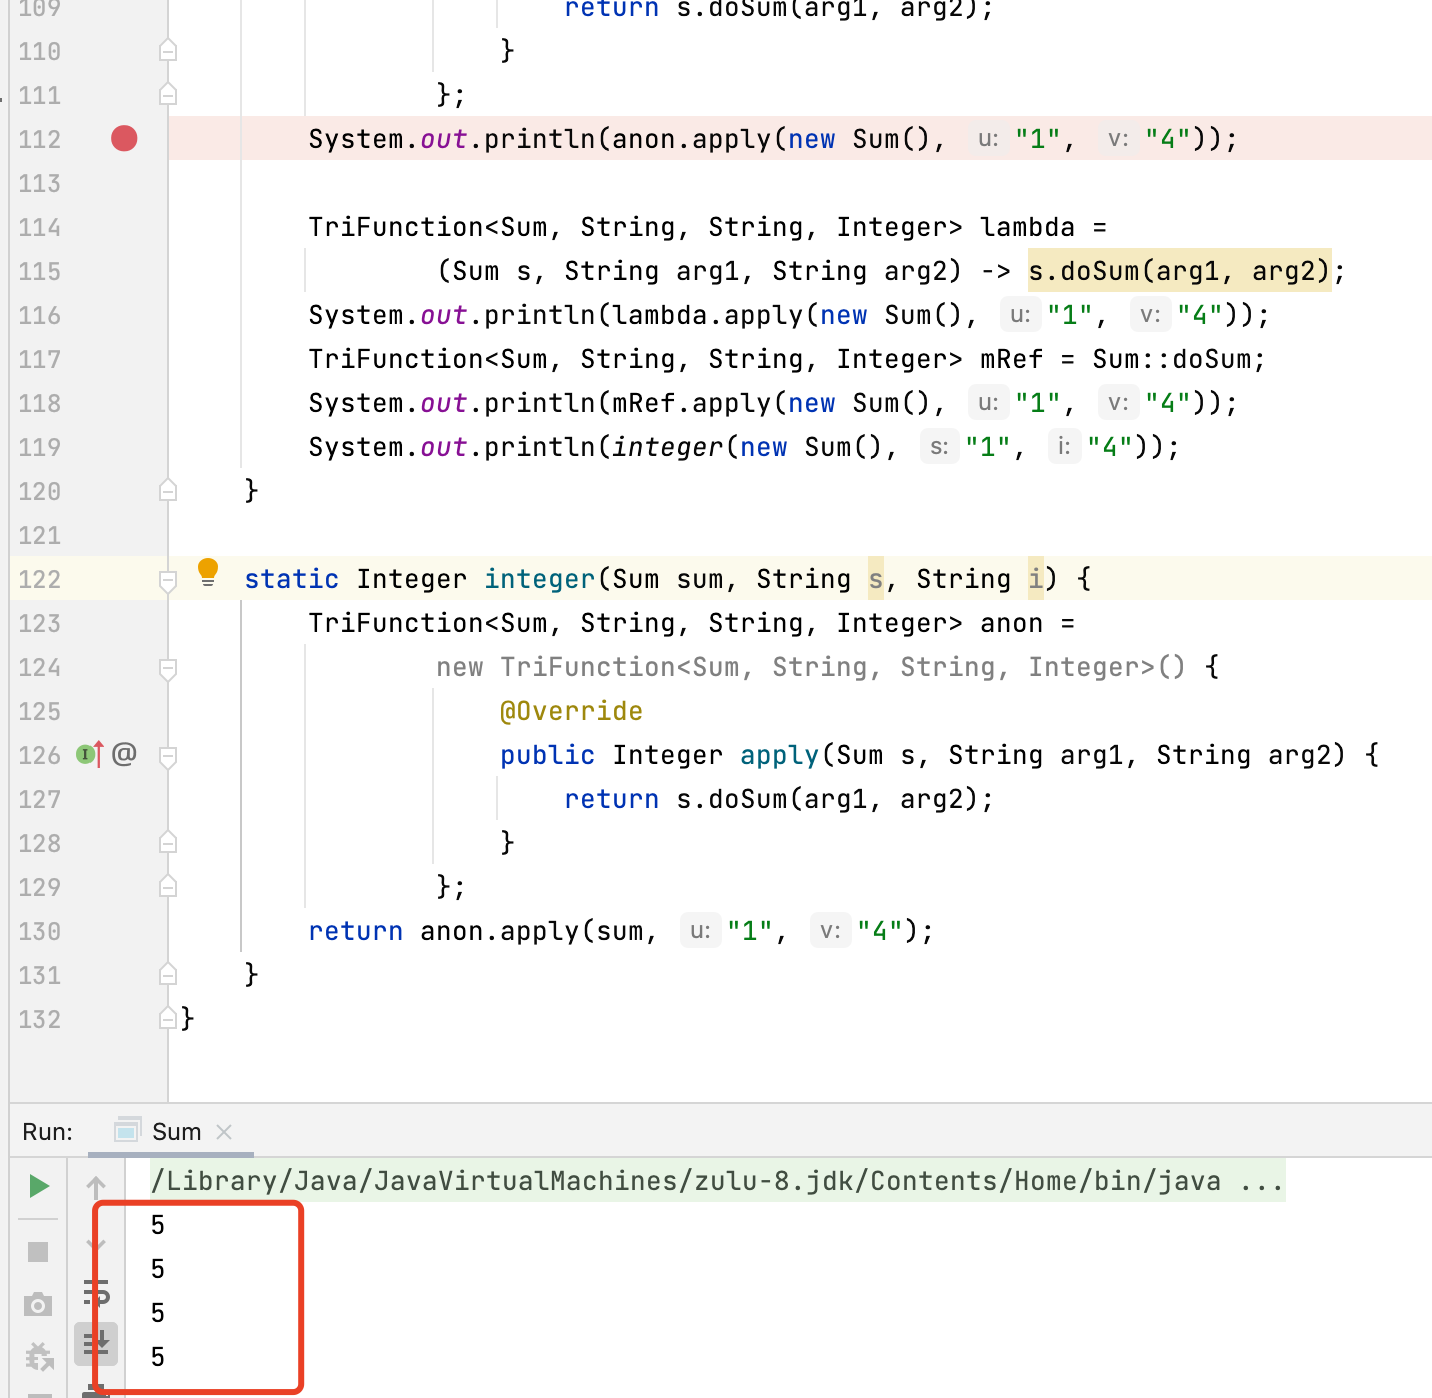
Task: Toggle scroll to end in console
Action: [x=96, y=1343]
